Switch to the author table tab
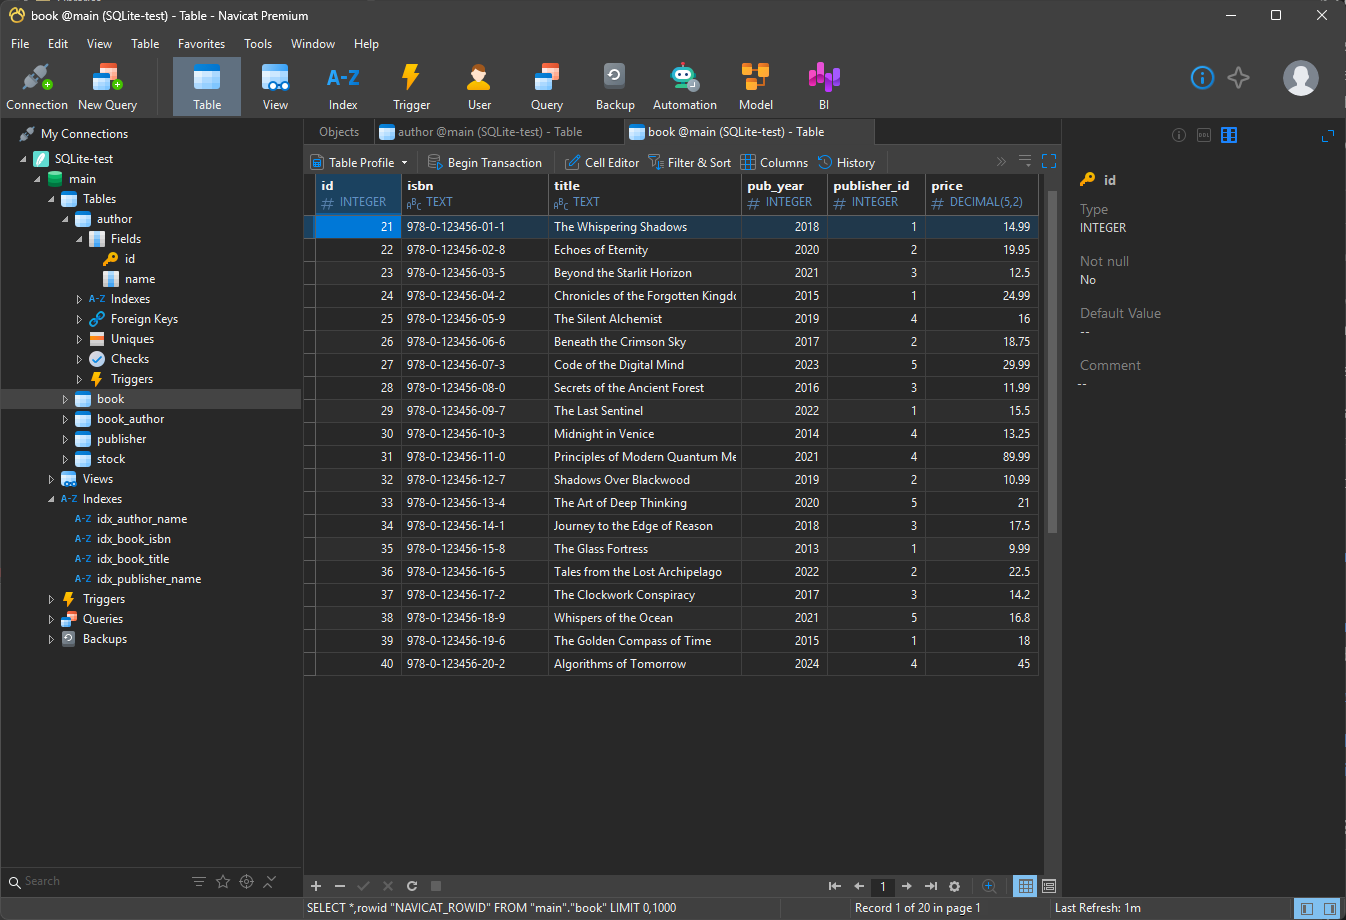 [490, 132]
